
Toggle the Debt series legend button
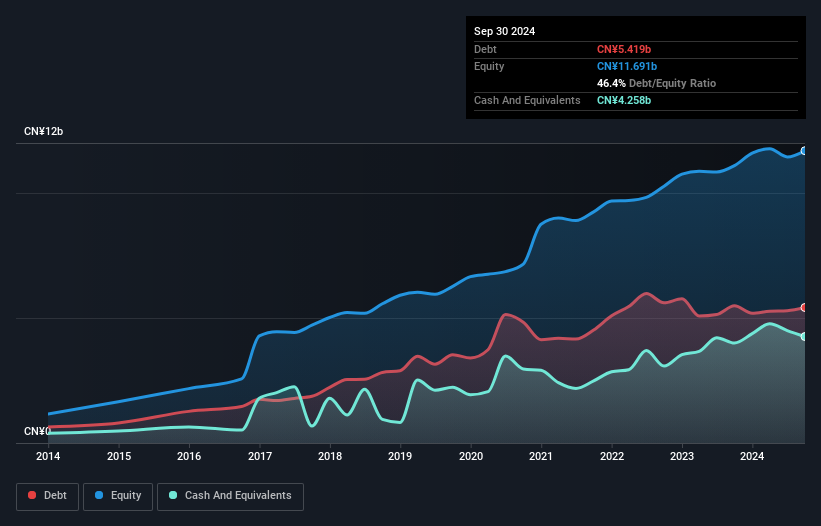click(48, 496)
